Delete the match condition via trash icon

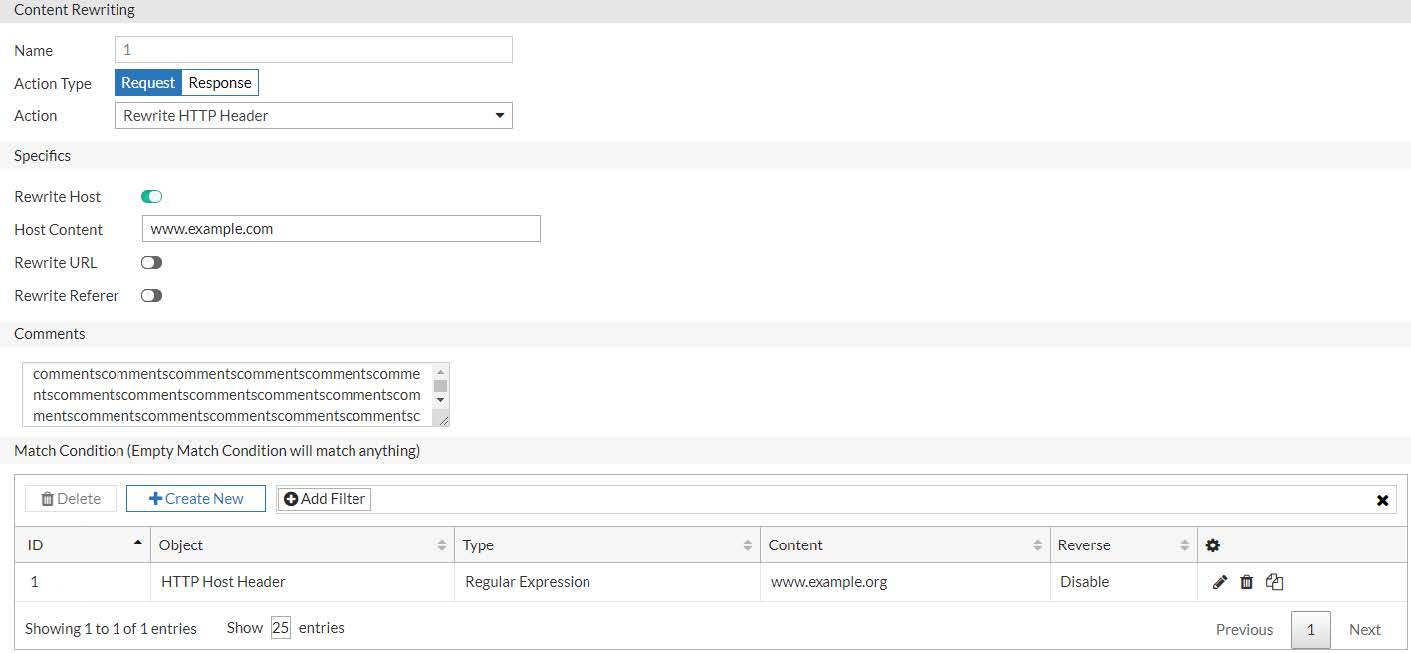pyautogui.click(x=1246, y=581)
